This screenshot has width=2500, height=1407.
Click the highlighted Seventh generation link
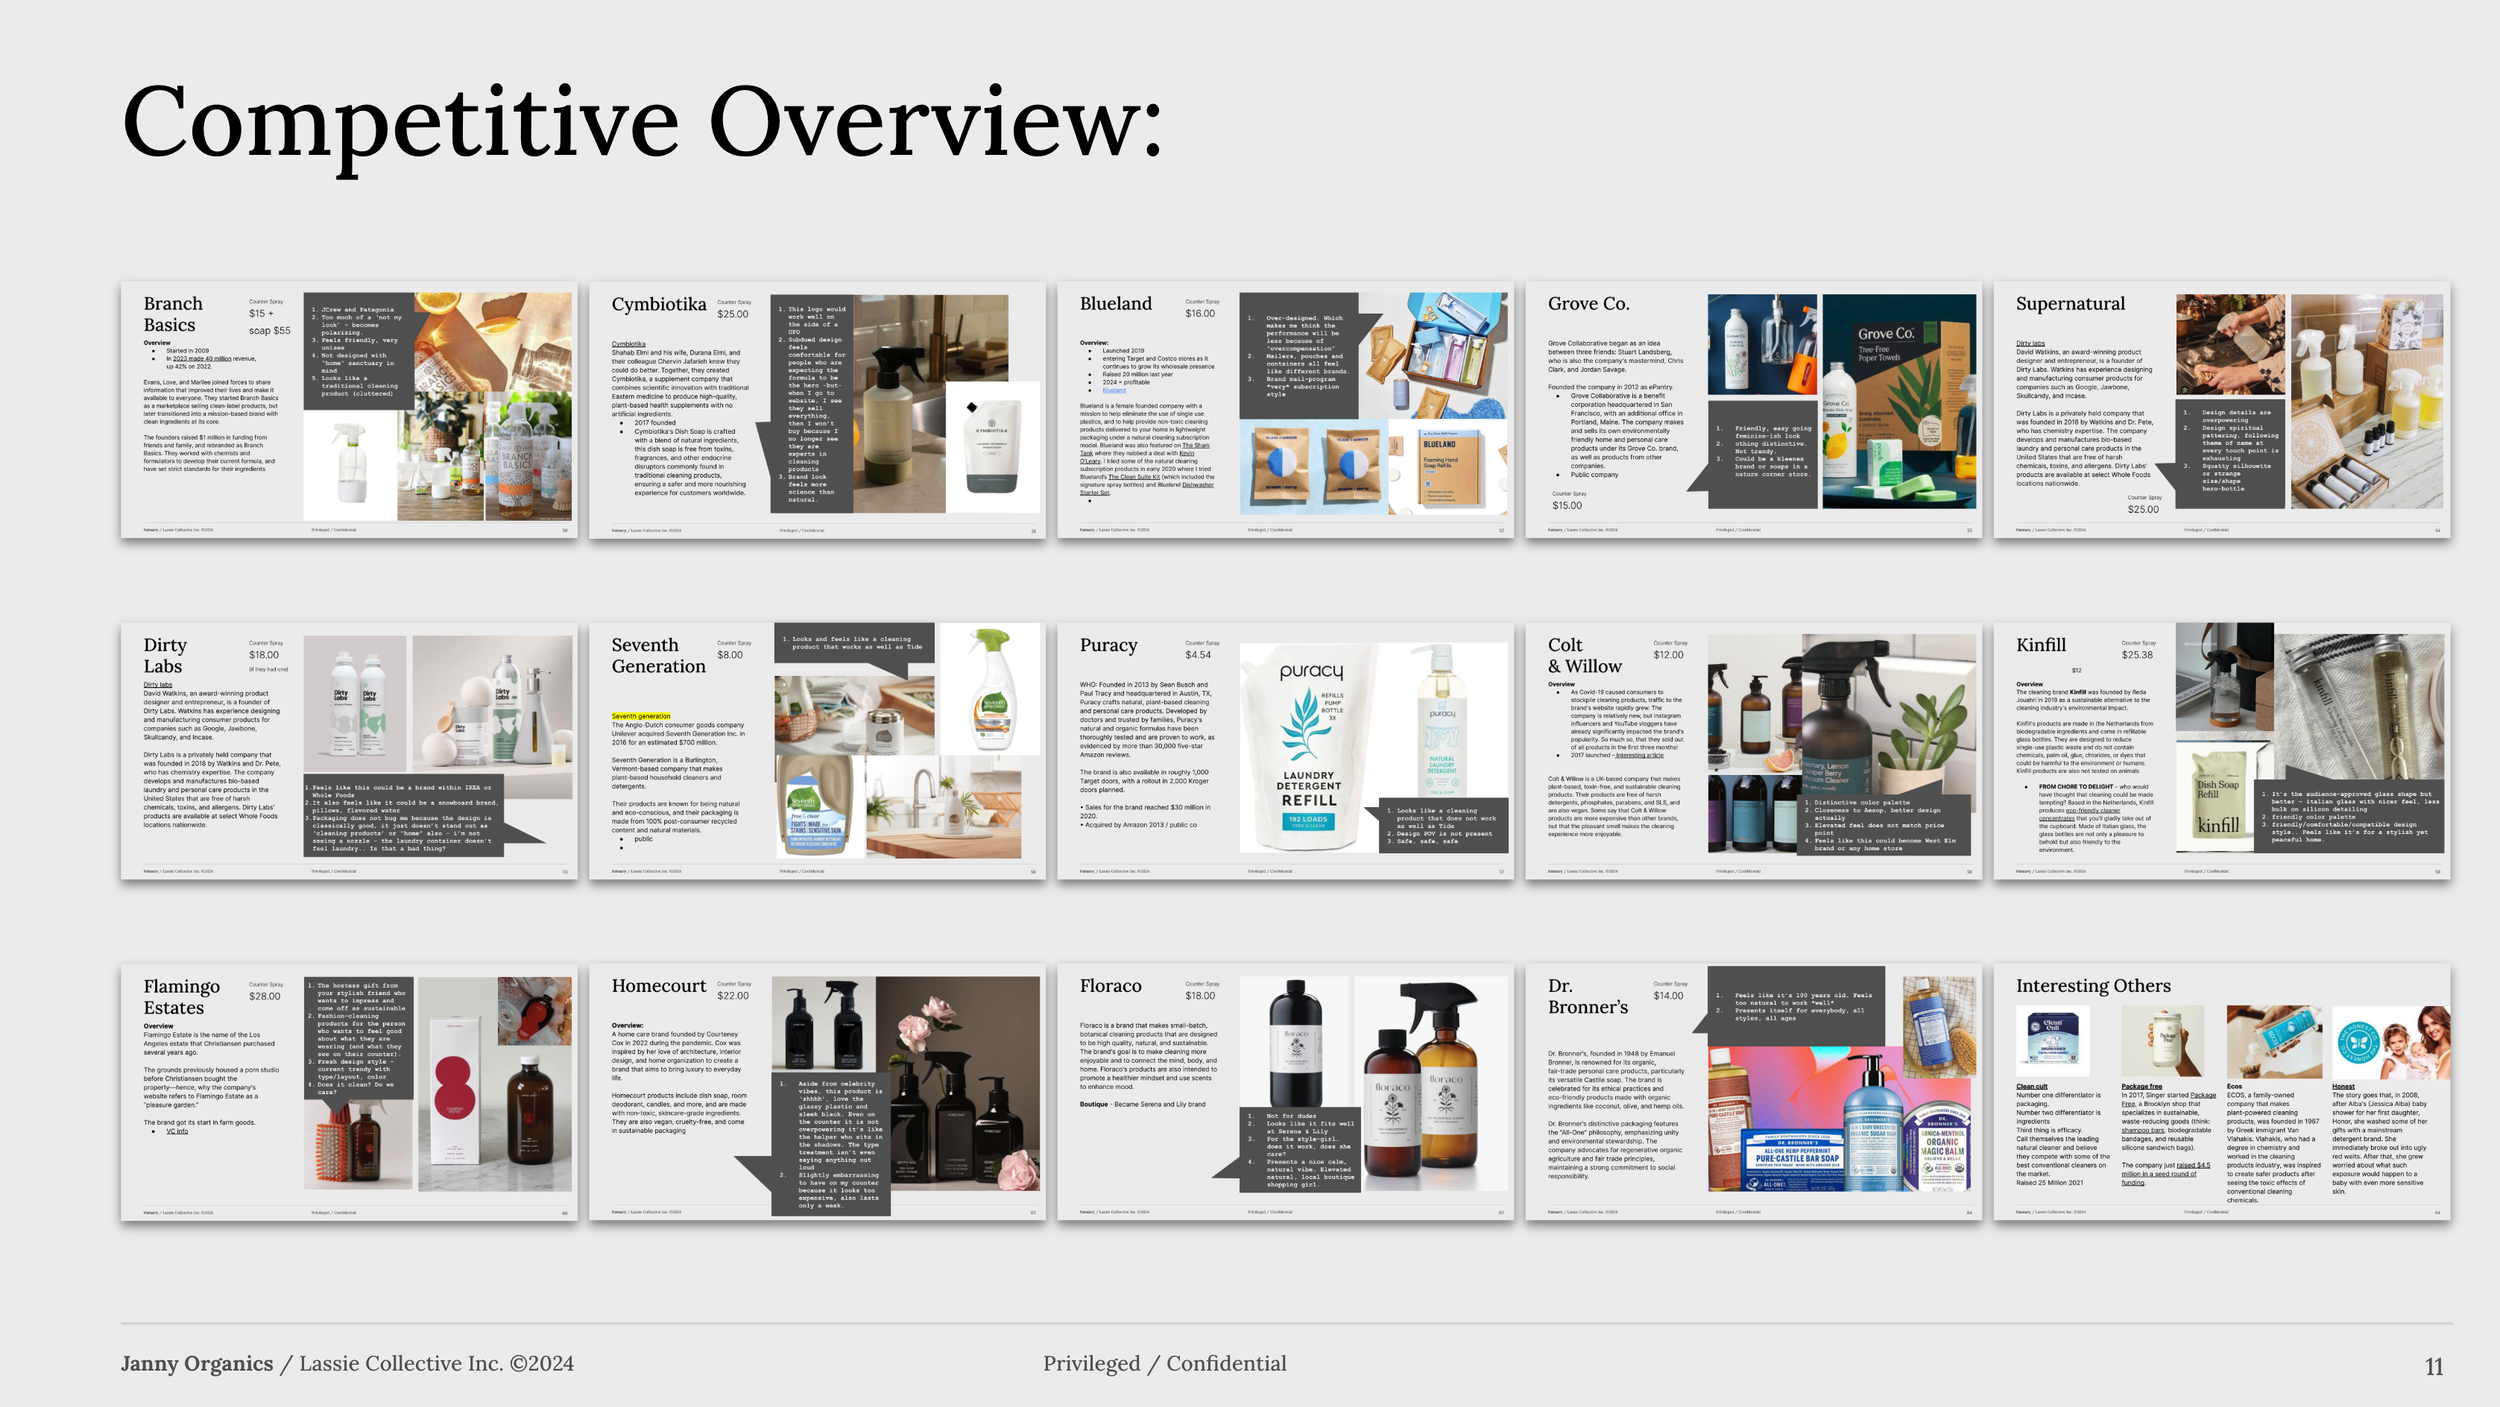coord(640,716)
